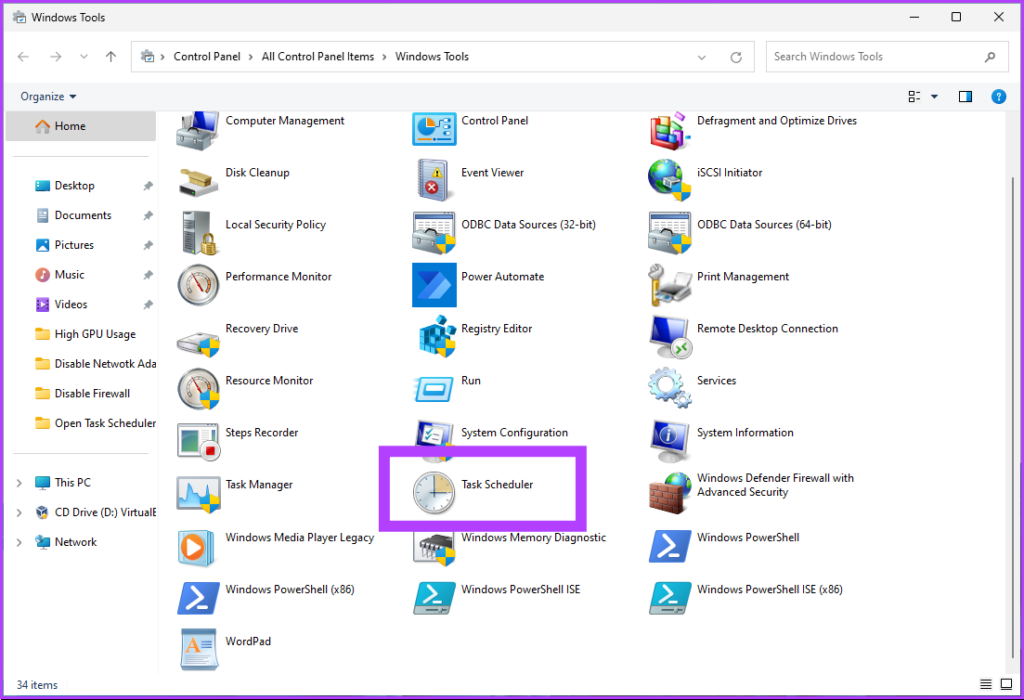
Task: Expand the Network tree node
Action: point(19,542)
